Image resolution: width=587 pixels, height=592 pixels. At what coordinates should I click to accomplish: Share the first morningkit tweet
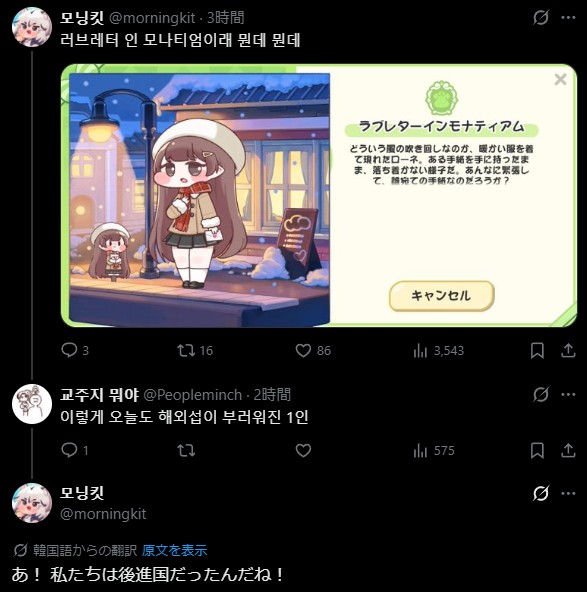[x=568, y=351]
